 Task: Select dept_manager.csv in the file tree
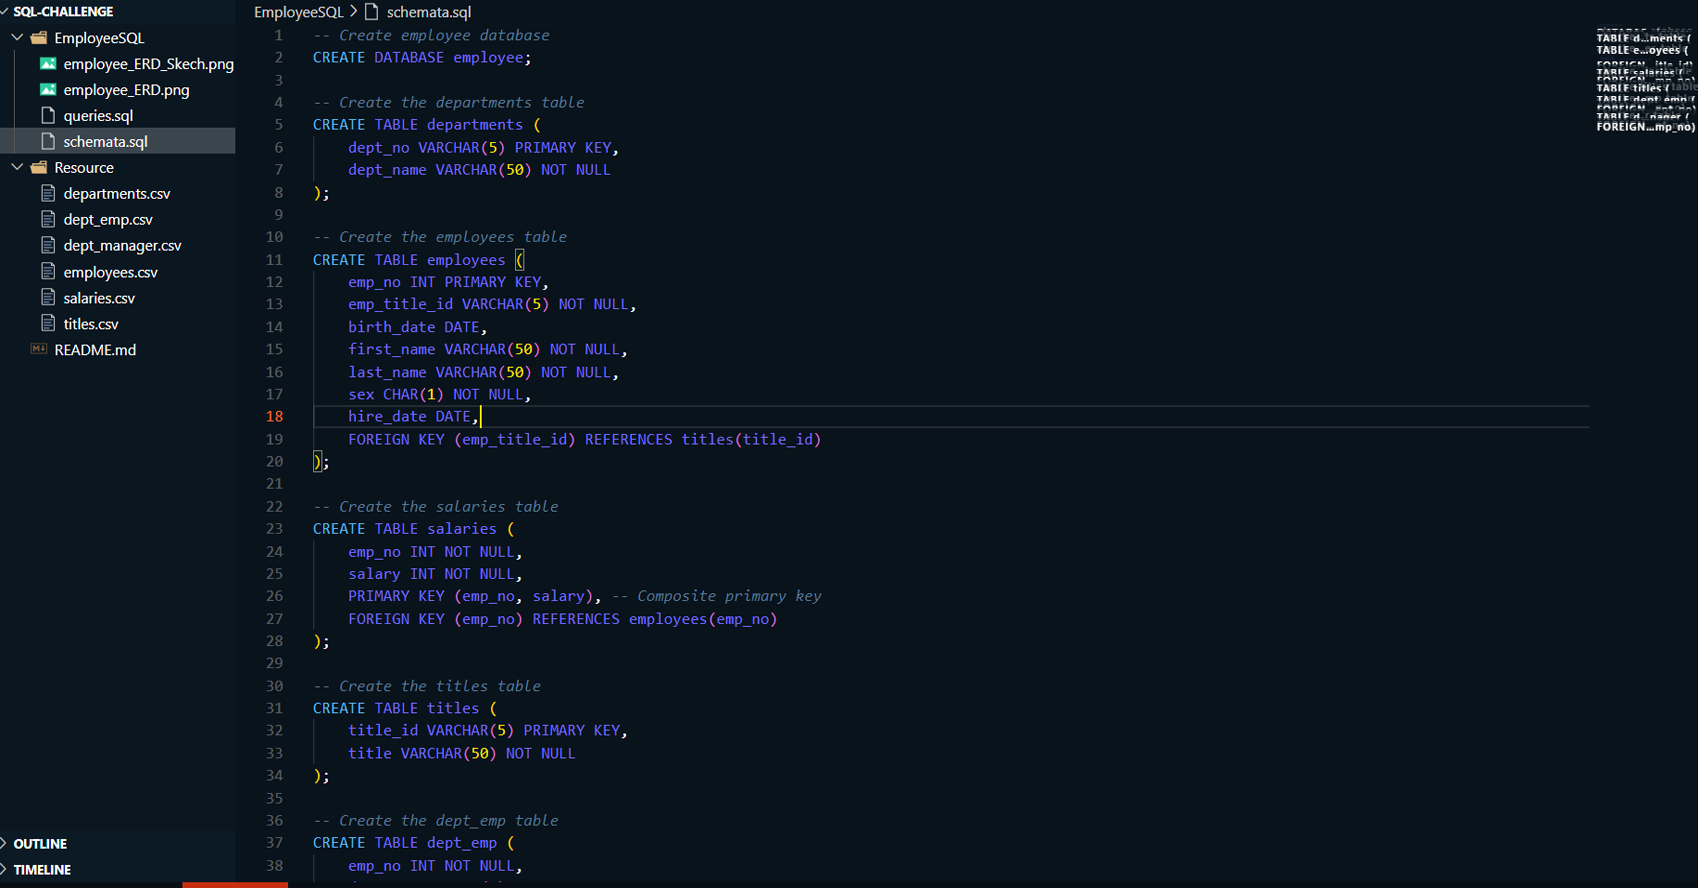click(x=122, y=246)
